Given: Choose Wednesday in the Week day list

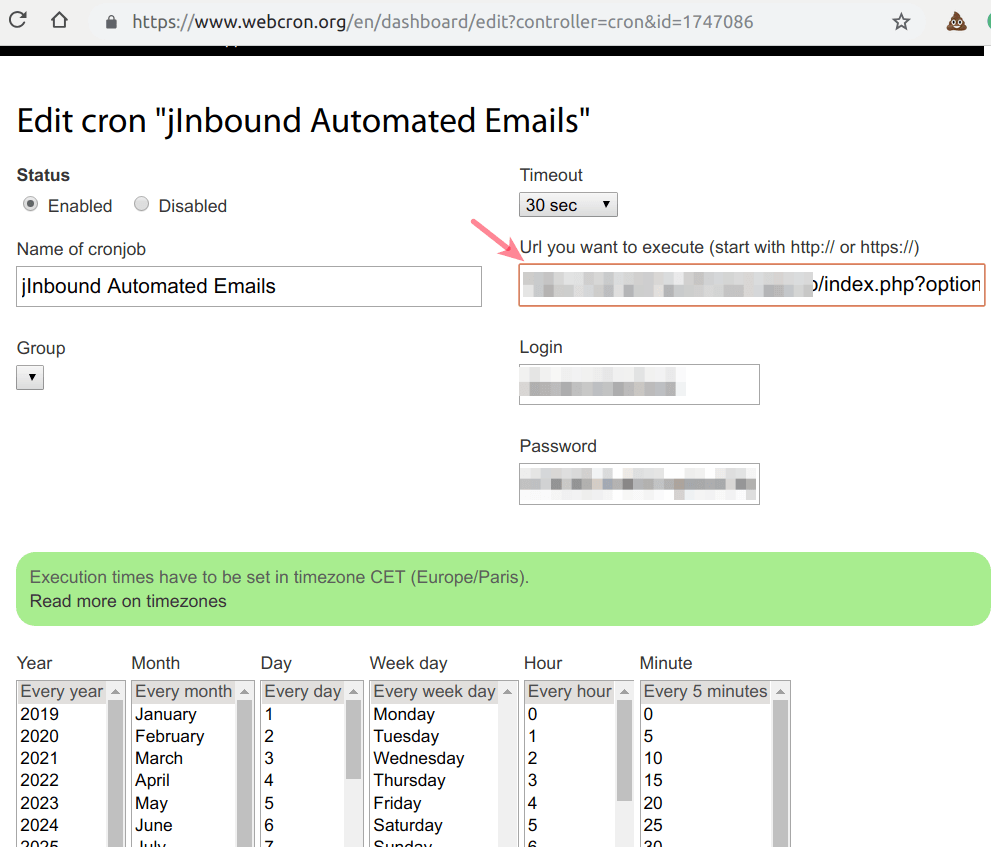Looking at the screenshot, I should 419,758.
